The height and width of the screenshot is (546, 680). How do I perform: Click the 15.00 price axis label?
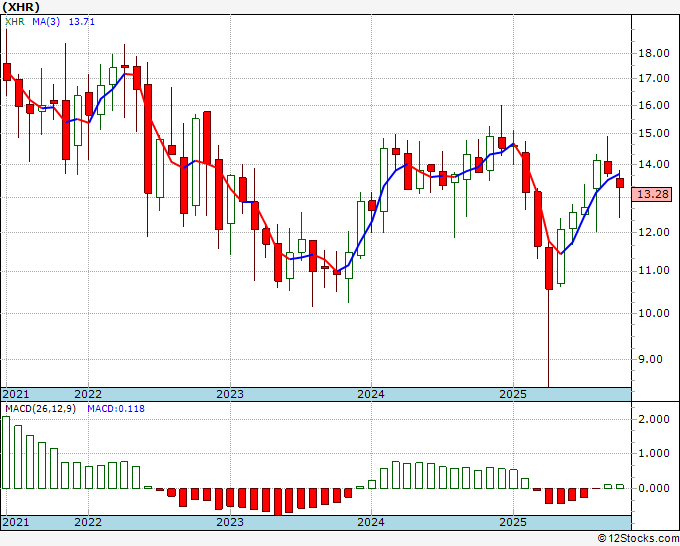[654, 134]
